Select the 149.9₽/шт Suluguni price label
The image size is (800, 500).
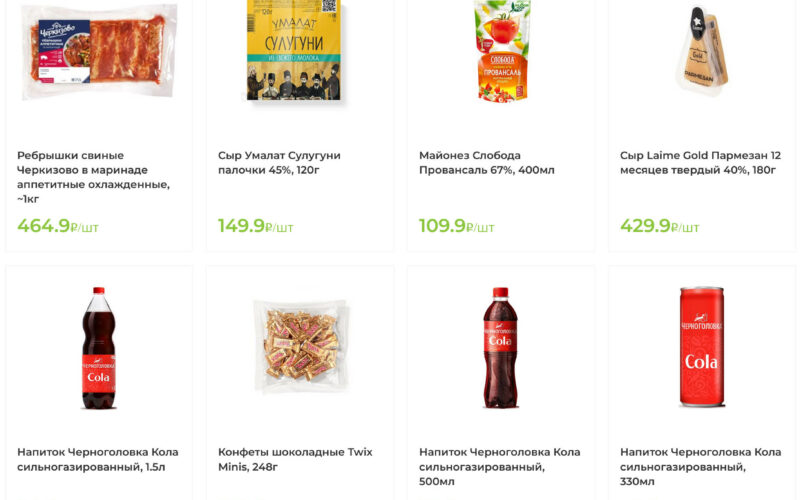(x=256, y=226)
